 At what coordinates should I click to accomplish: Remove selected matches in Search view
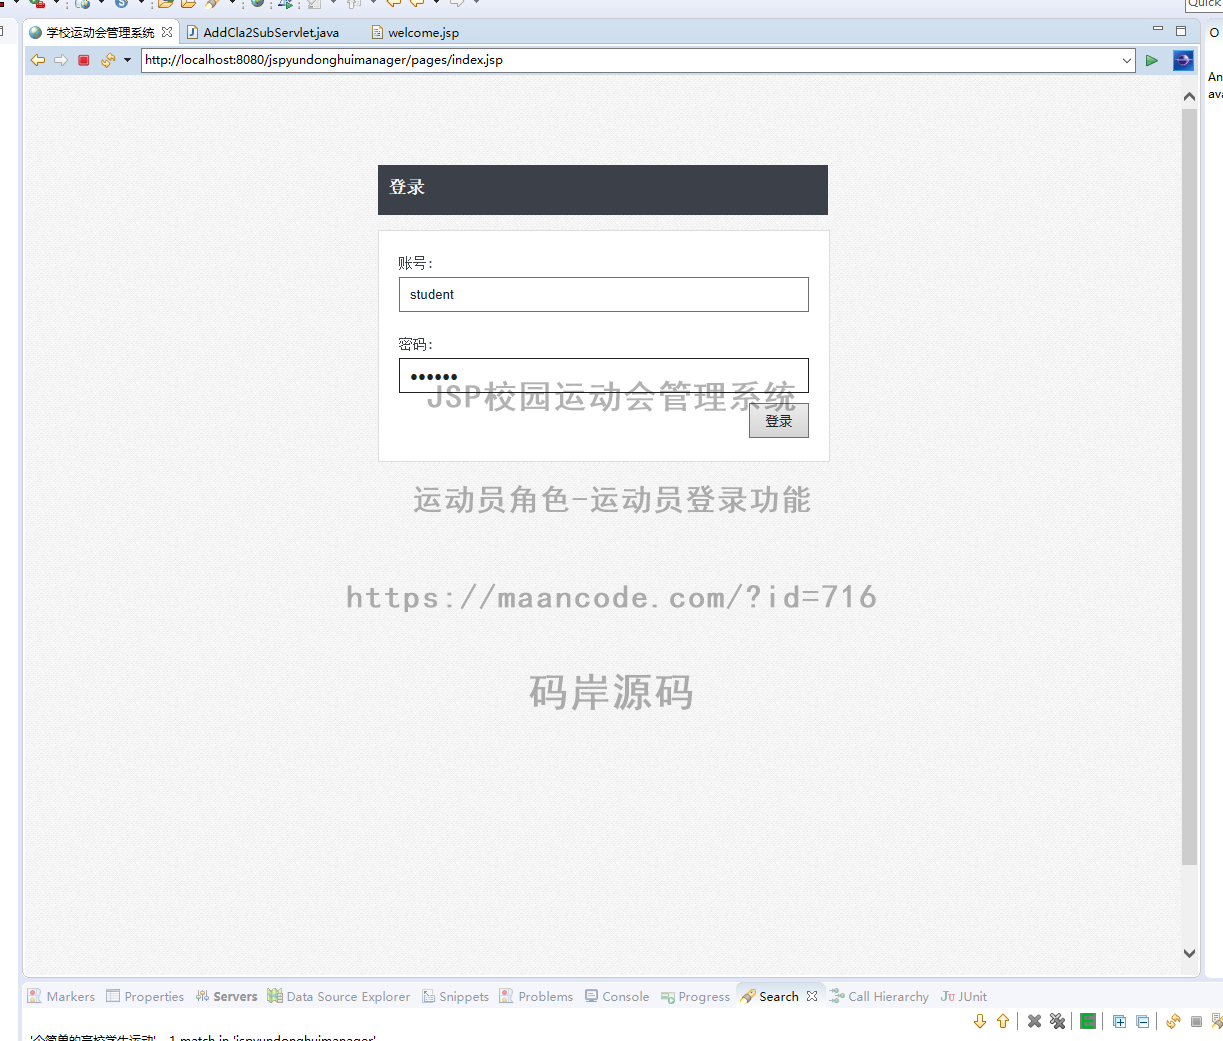point(1034,1021)
